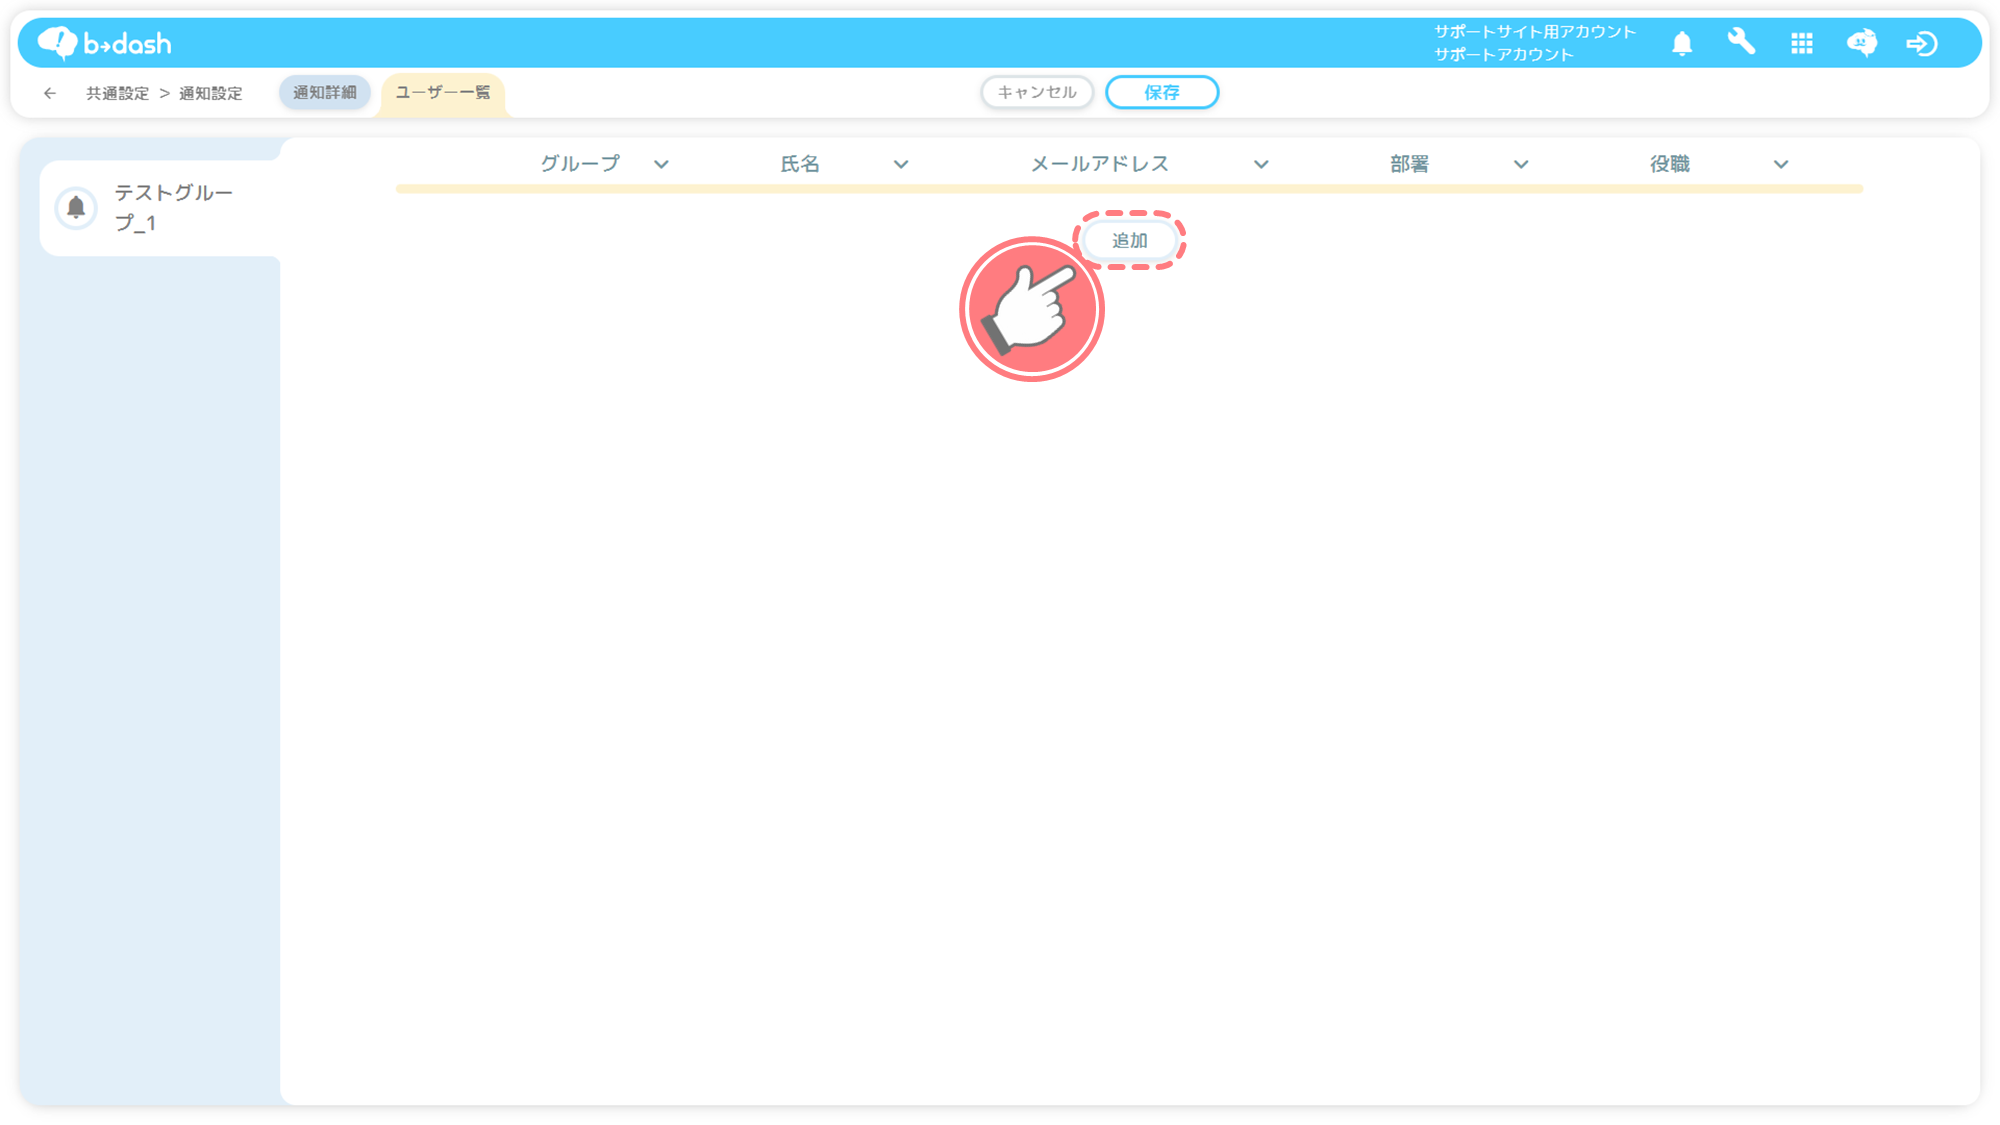Expand the グループ column dropdown
2000x1125 pixels.
click(661, 164)
